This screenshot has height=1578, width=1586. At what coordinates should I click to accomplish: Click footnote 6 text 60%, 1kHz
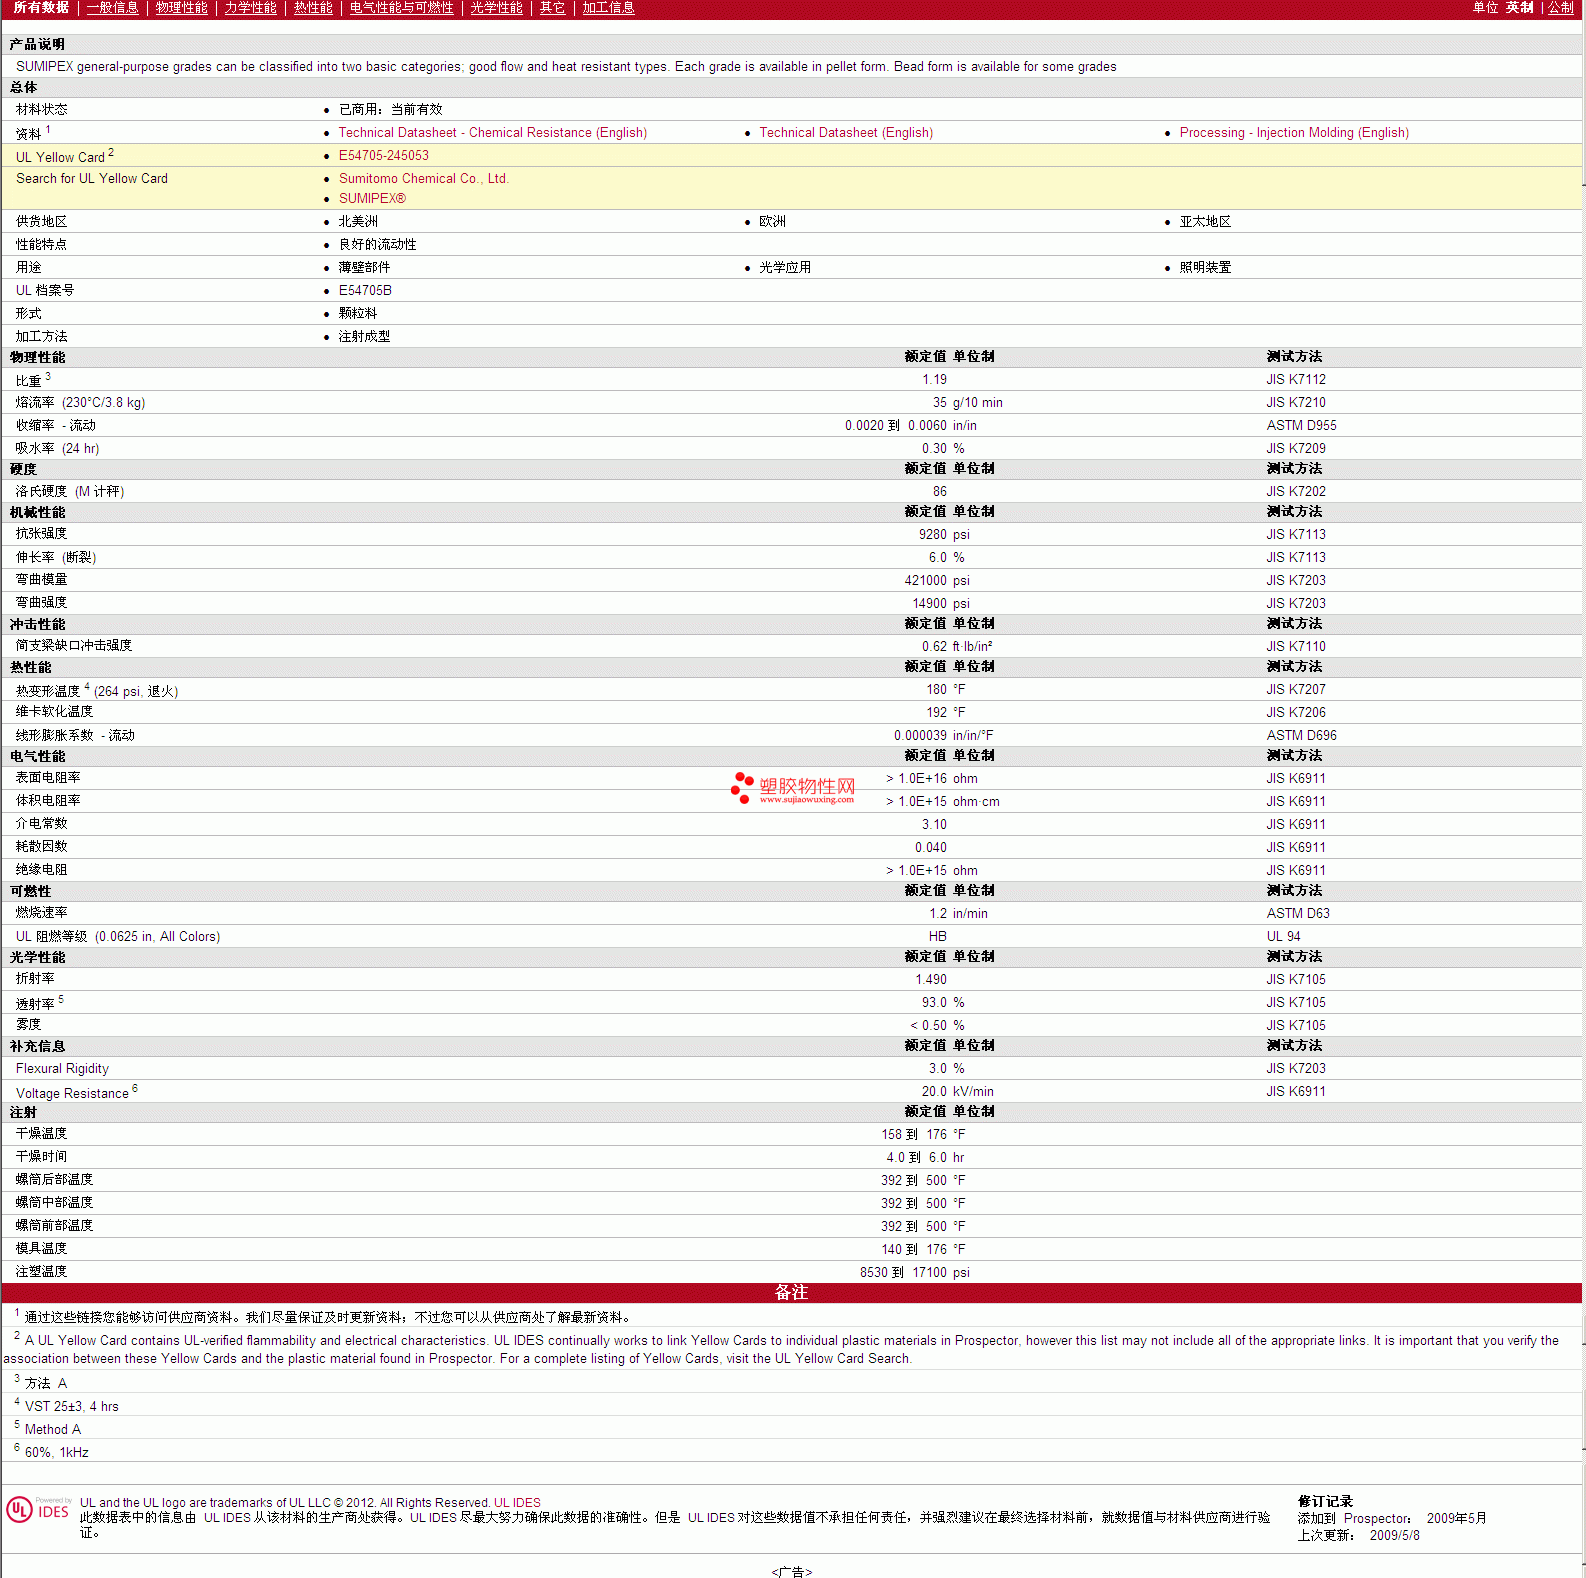(56, 1453)
